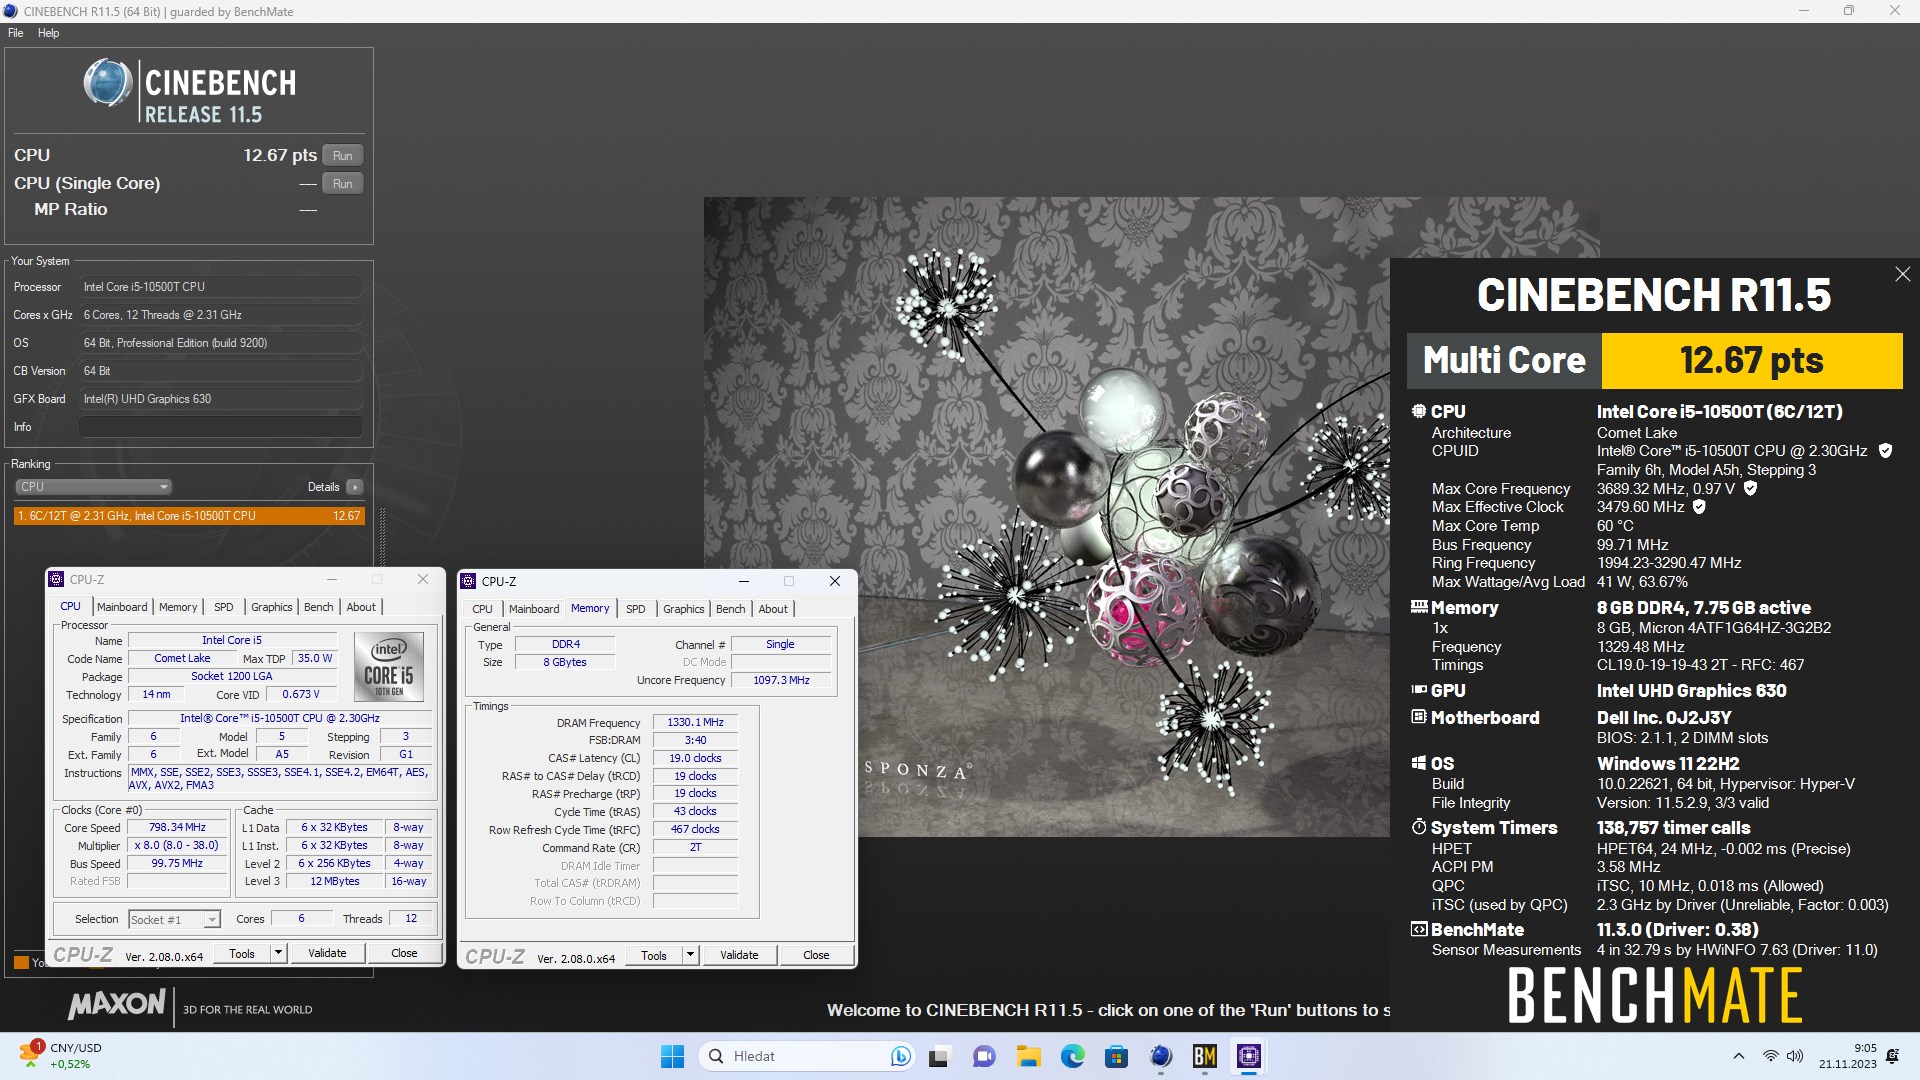This screenshot has height=1080, width=1920.
Task: Open Bench tab in right CPU-Z window
Action: [x=731, y=609]
